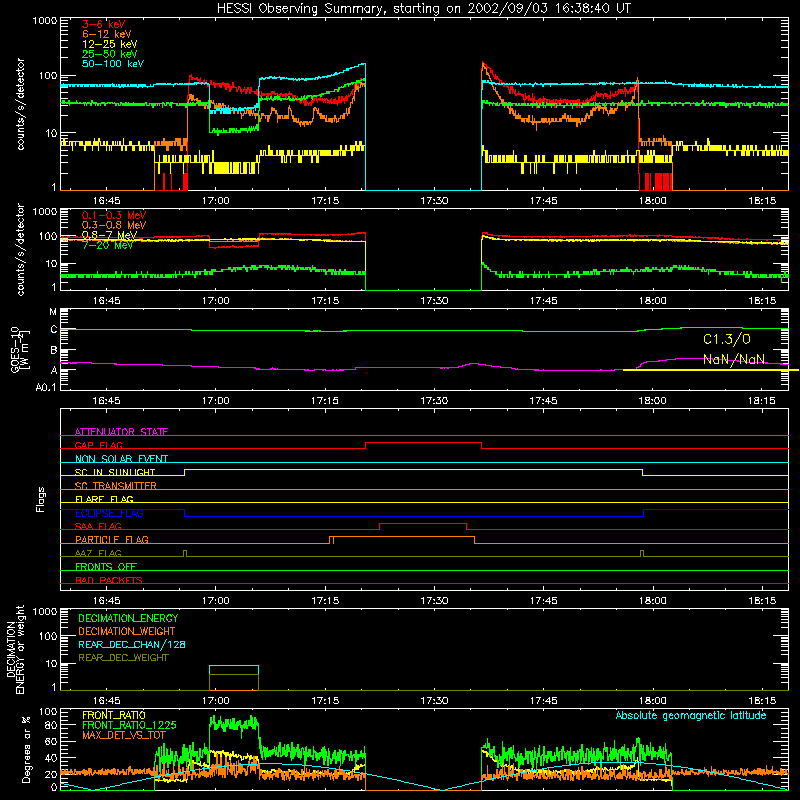The image size is (800, 800).
Task: Click the GAP_FLAG label
Action: point(98,445)
